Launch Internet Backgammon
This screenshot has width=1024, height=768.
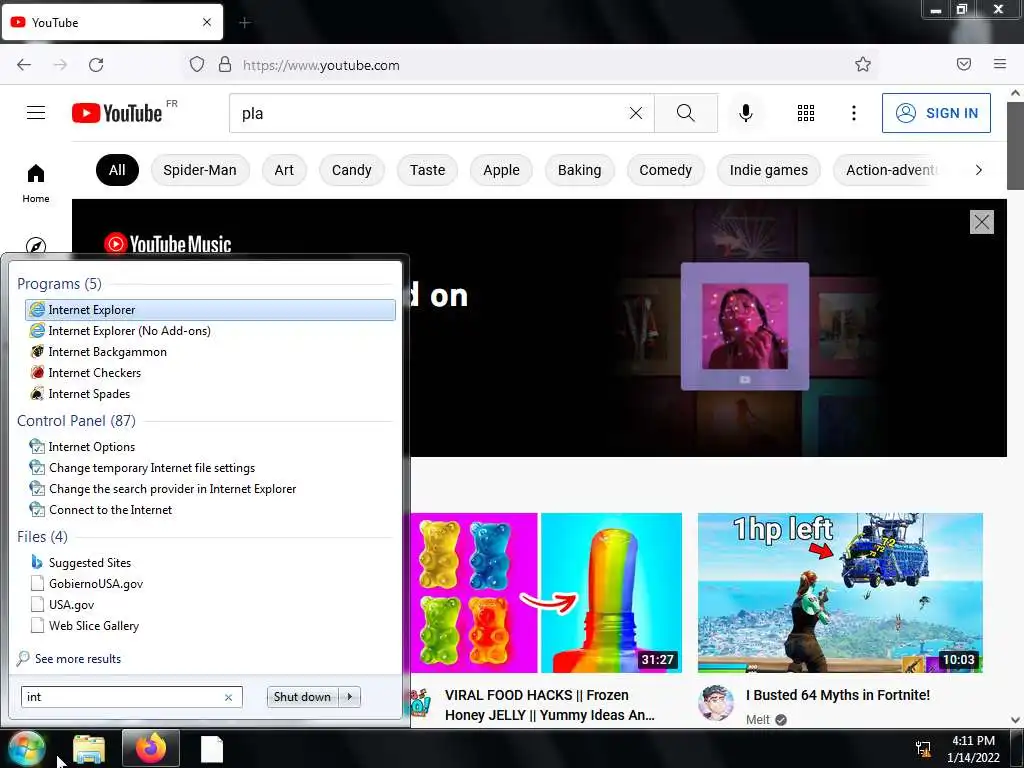(x=210, y=351)
